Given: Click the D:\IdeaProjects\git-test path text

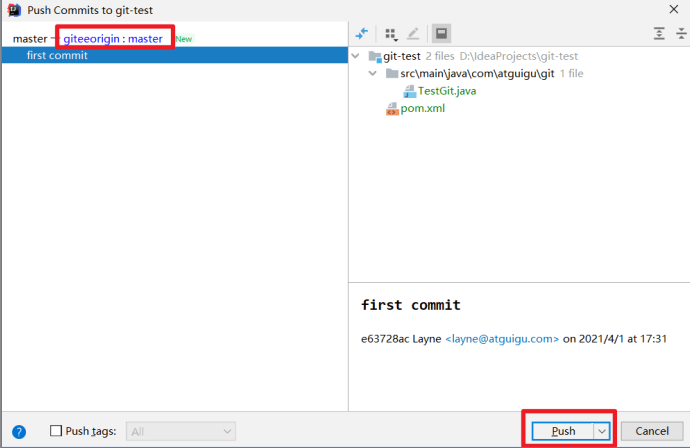Looking at the screenshot, I should pyautogui.click(x=519, y=56).
